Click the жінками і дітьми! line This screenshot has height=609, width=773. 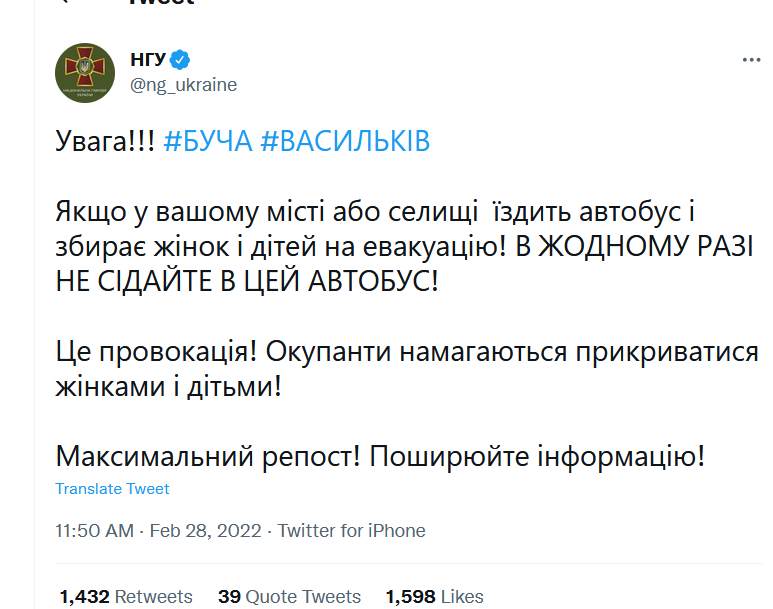[168, 385]
